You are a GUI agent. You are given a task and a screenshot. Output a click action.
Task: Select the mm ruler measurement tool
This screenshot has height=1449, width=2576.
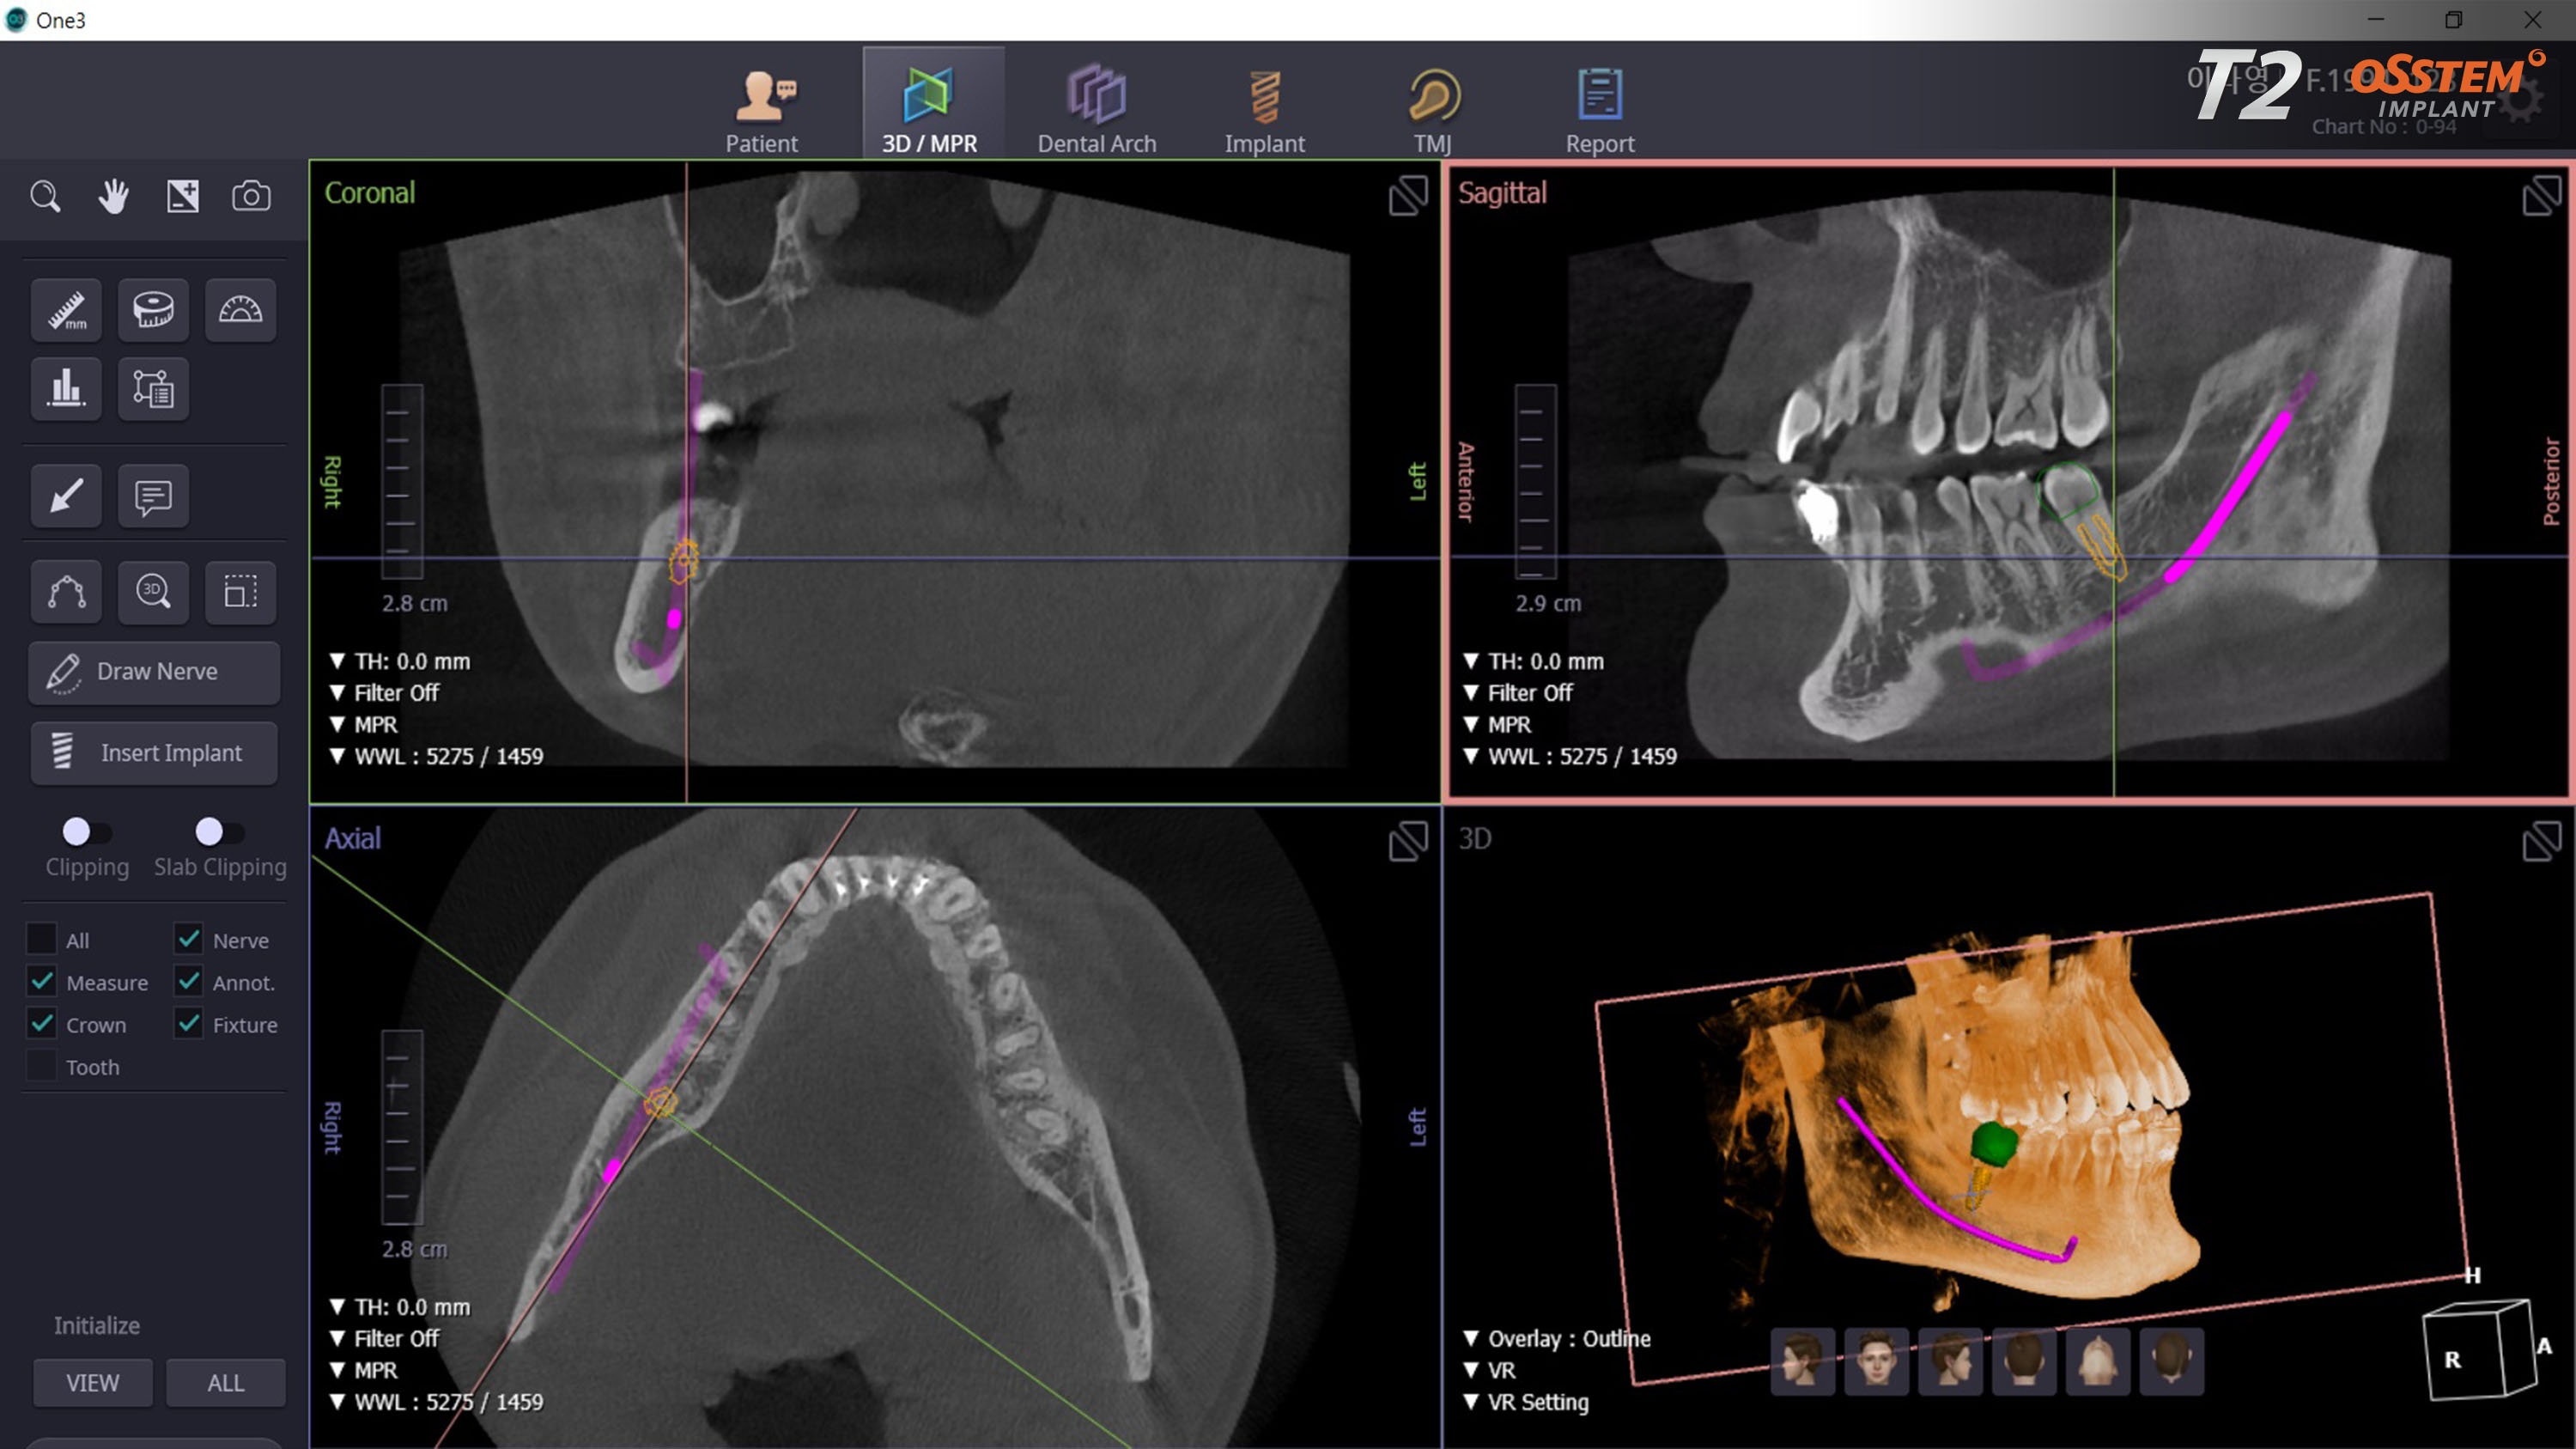point(66,310)
